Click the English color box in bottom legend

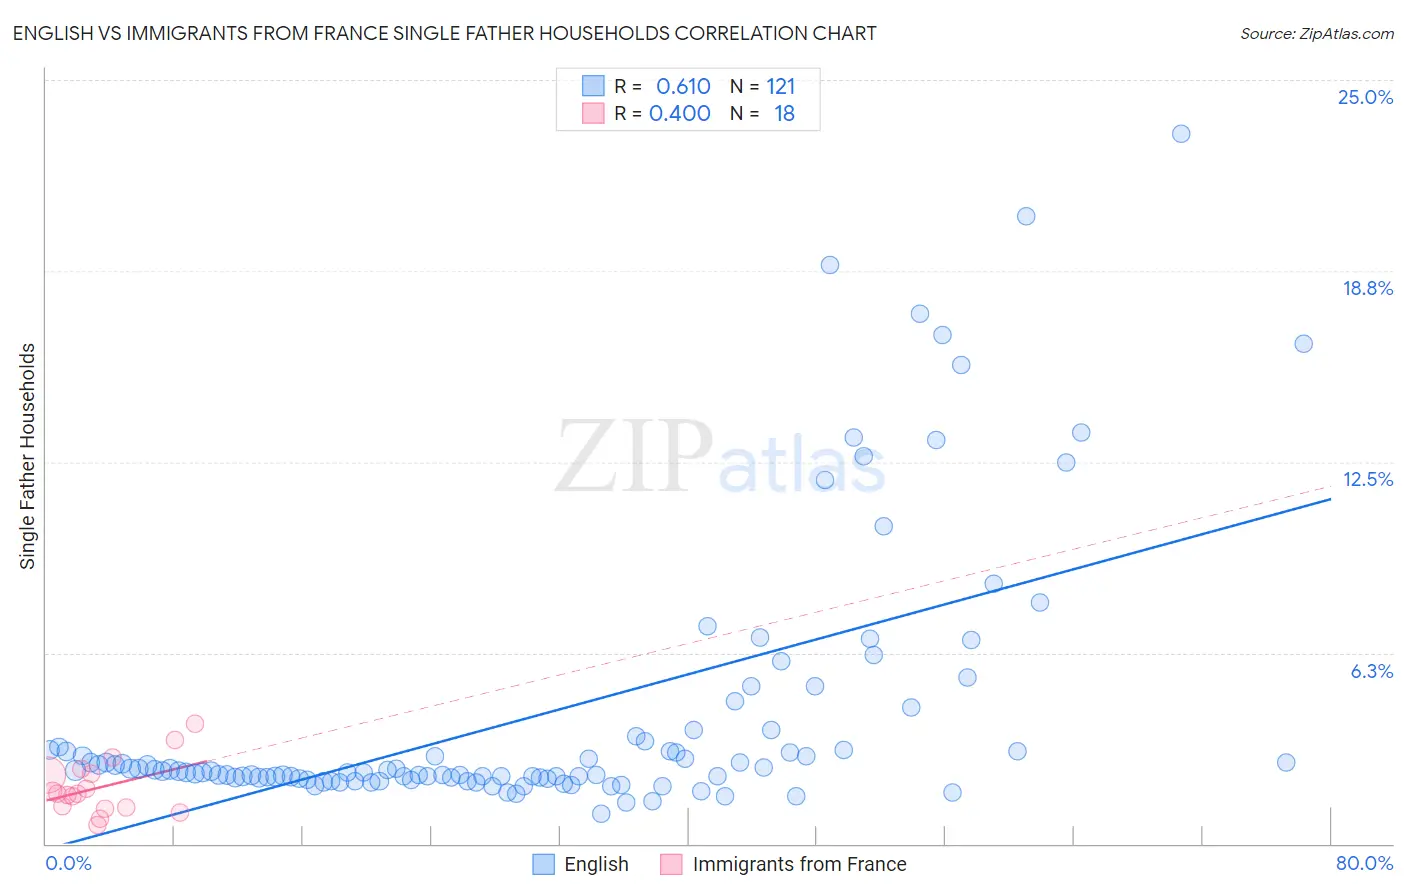coord(543,864)
